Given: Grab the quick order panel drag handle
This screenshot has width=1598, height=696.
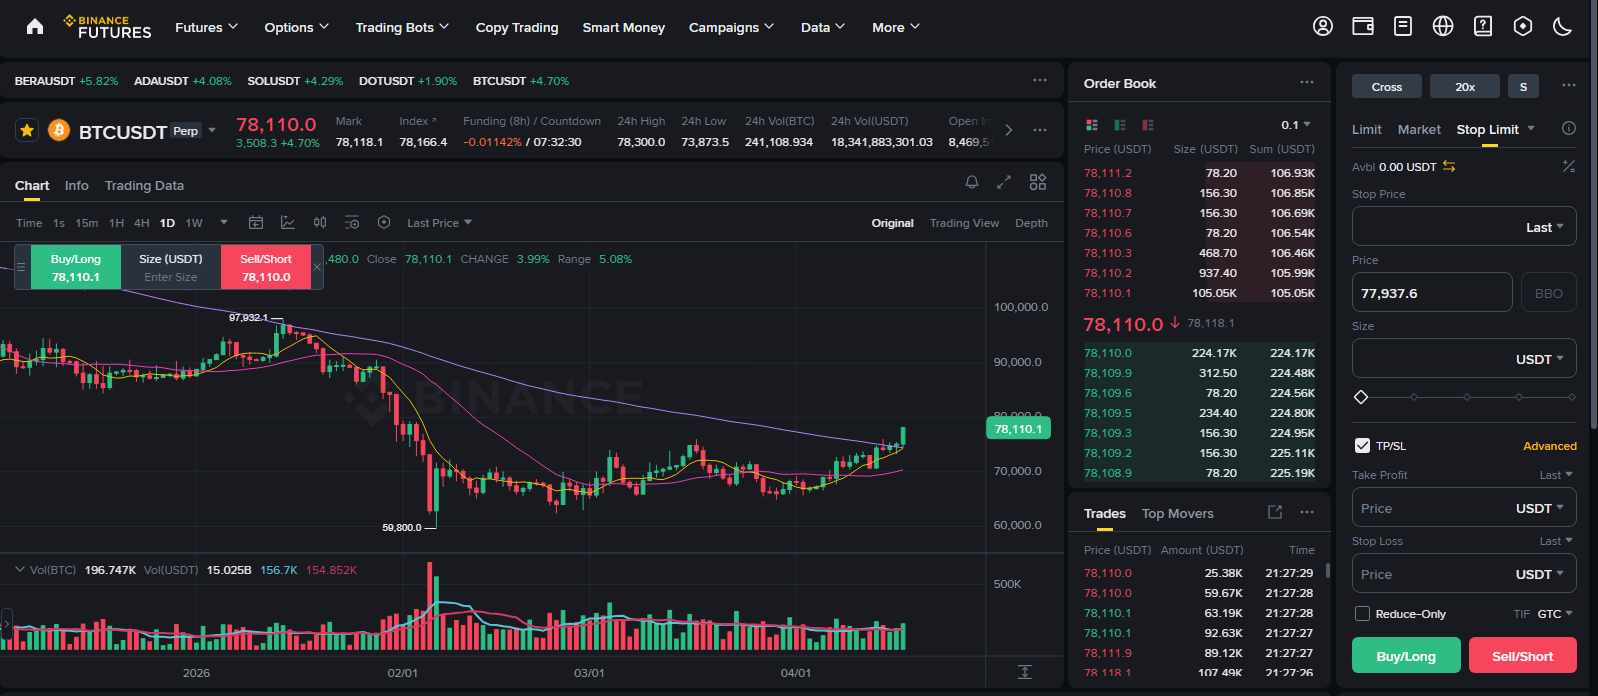Looking at the screenshot, I should [x=21, y=267].
